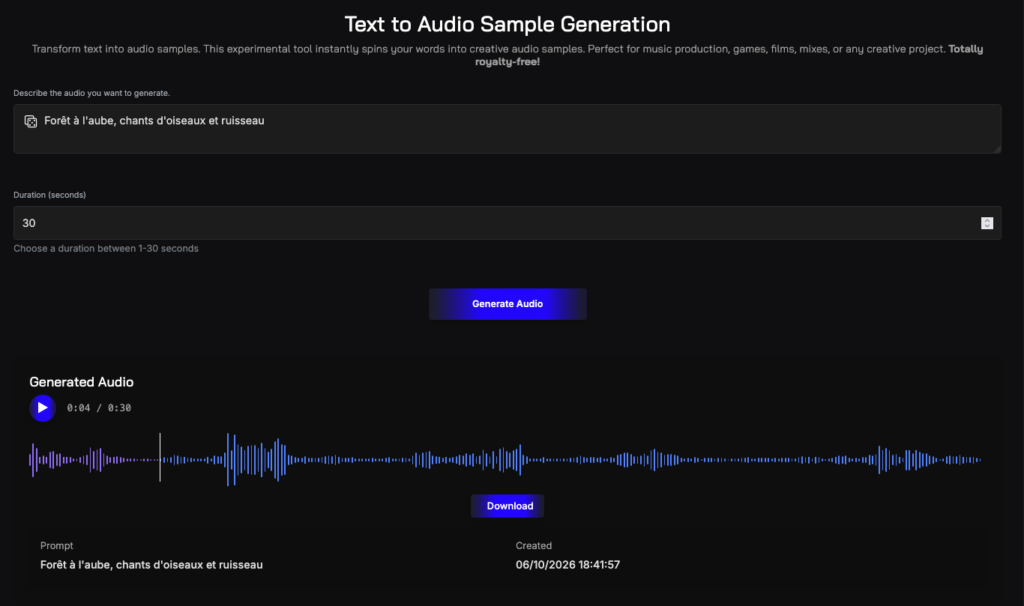Click the 0:04 / 0:30 playback time

[99, 408]
